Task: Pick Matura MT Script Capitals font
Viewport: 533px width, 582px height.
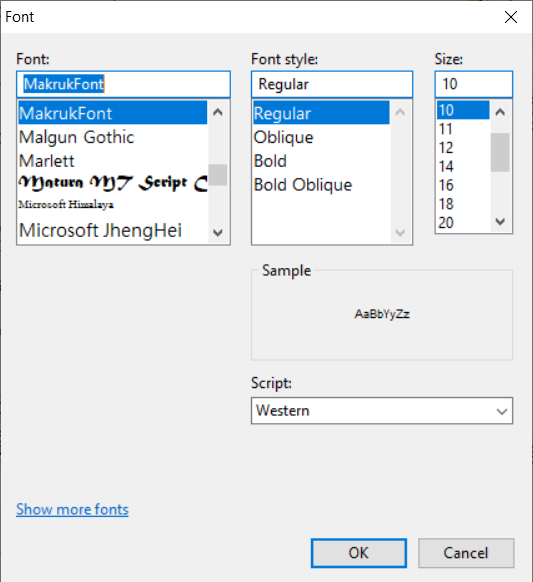Action: click(113, 183)
